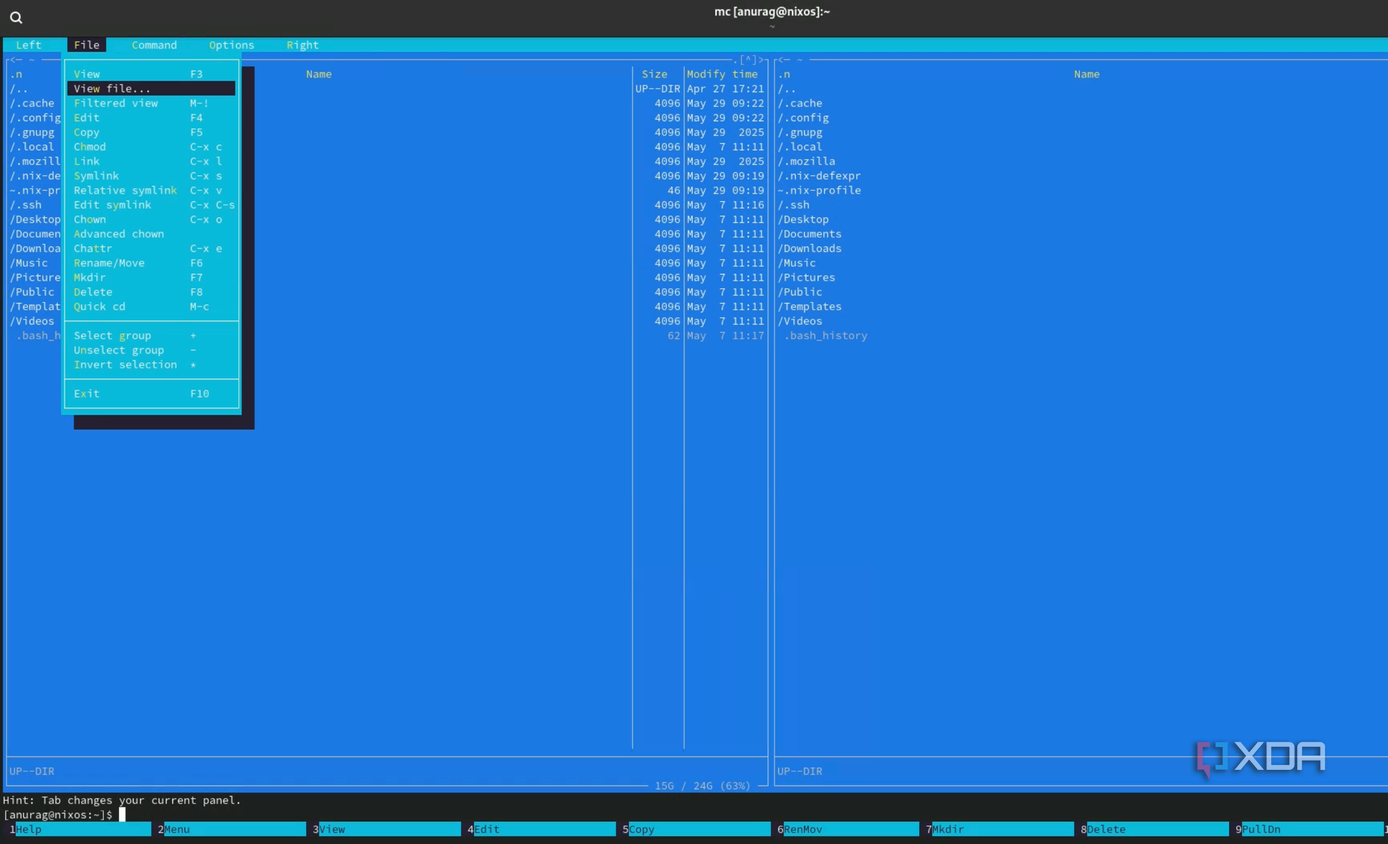Choose Copy F5 in the File menu
This screenshot has width=1388, height=844.
coord(151,132)
